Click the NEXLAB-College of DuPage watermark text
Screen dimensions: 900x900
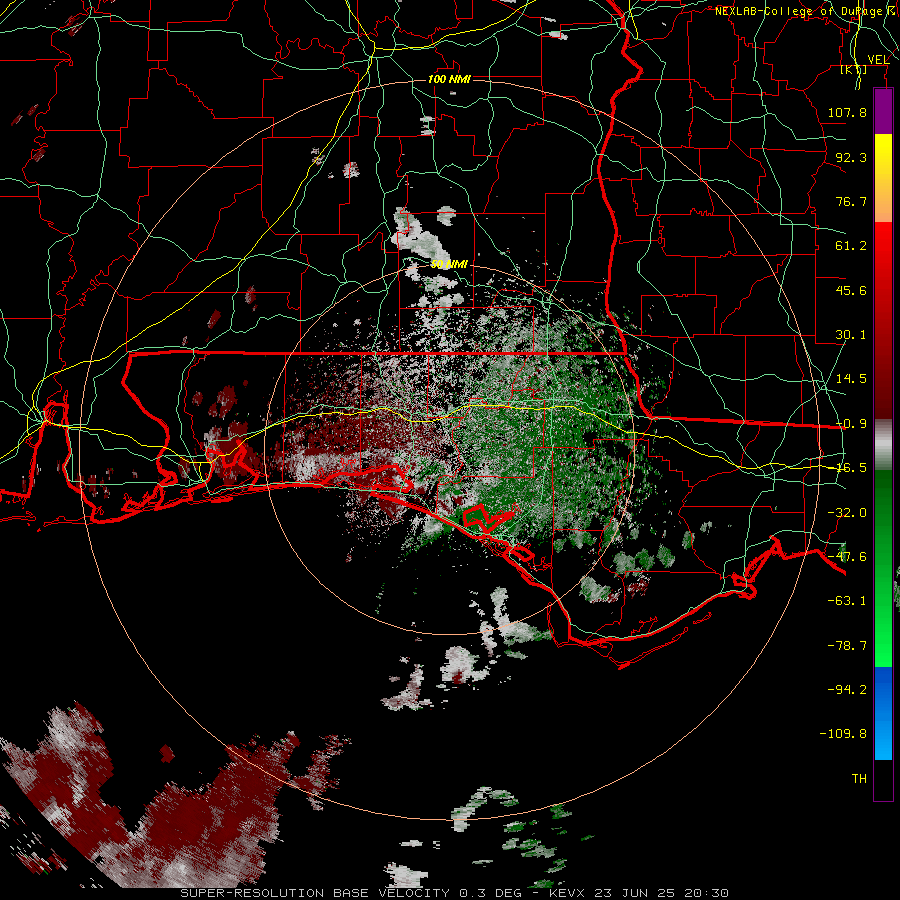pos(804,11)
